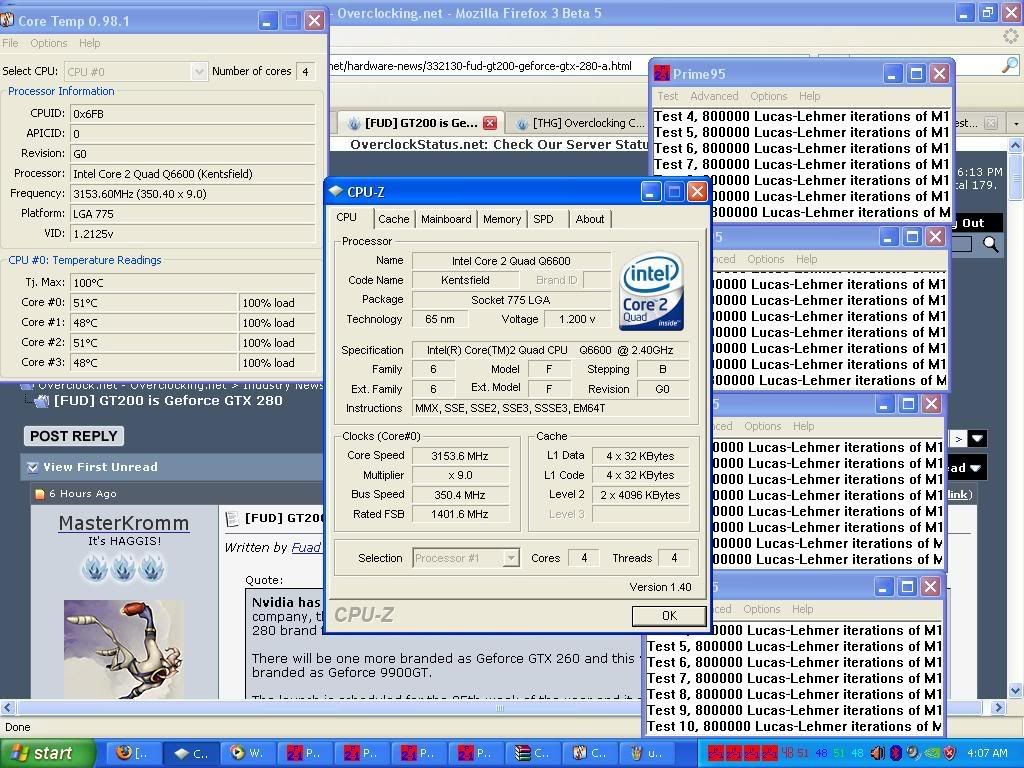Click the document icon beside the post title
This screenshot has width=1024, height=768.
point(232,519)
